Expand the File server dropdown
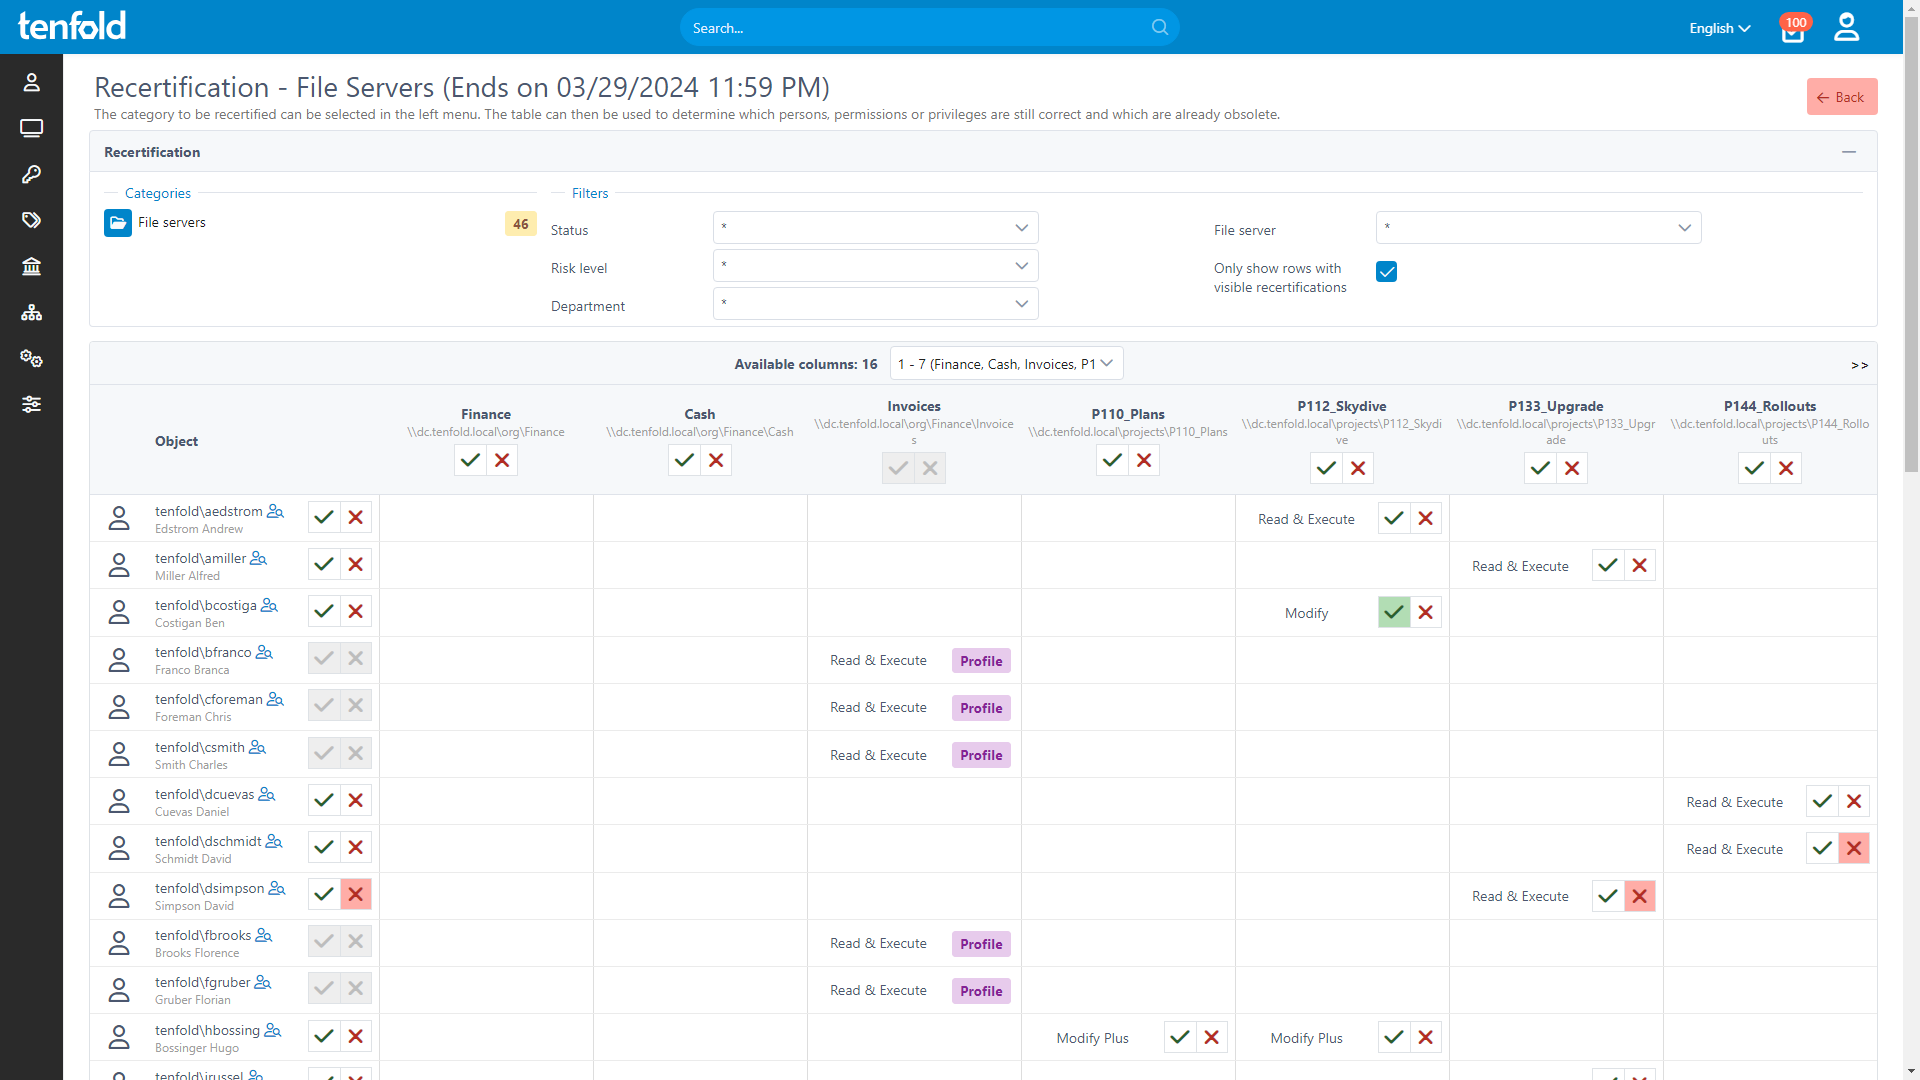This screenshot has height=1080, width=1920. click(x=1538, y=228)
